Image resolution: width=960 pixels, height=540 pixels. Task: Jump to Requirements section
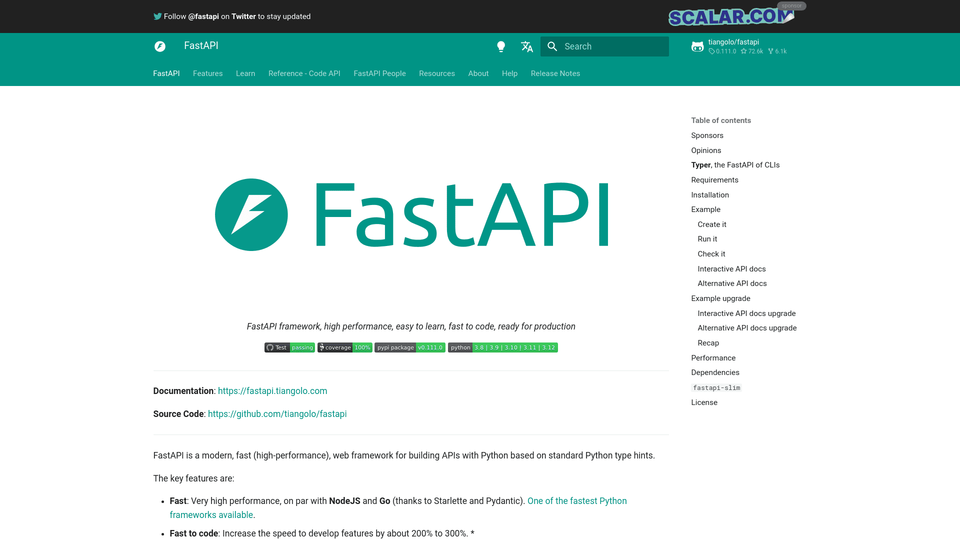click(714, 180)
